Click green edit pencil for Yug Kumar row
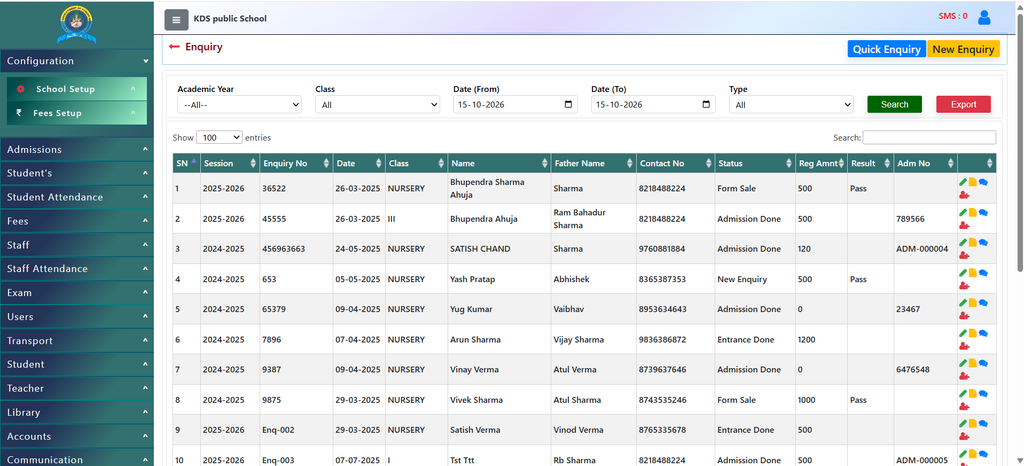This screenshot has width=1024, height=466. tap(963, 303)
